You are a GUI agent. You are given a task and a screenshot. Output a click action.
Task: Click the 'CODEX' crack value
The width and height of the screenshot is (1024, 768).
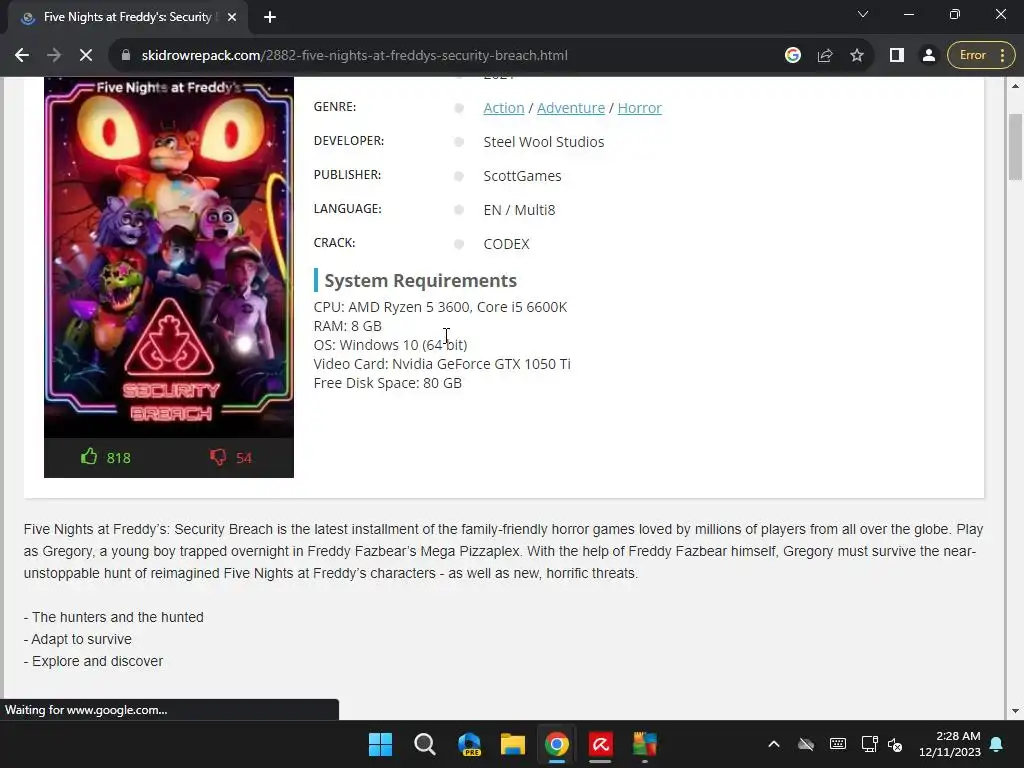[506, 244]
